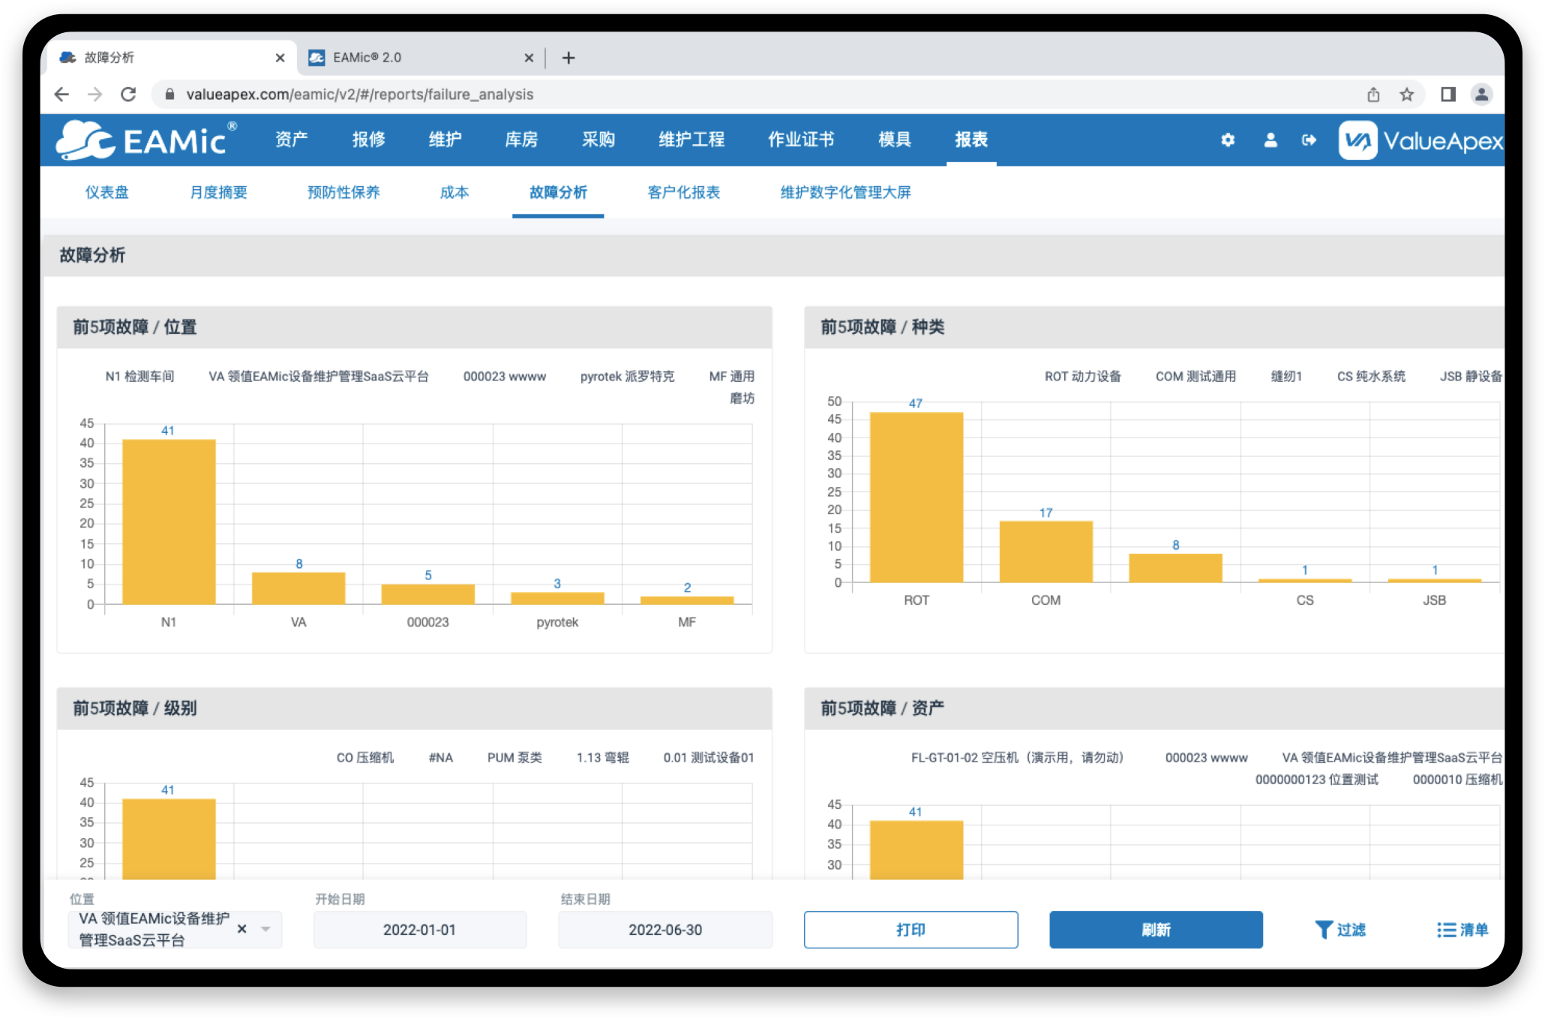Click the user profile icon in EAMic header
The image size is (1545, 1019).
pyautogui.click(x=1270, y=140)
